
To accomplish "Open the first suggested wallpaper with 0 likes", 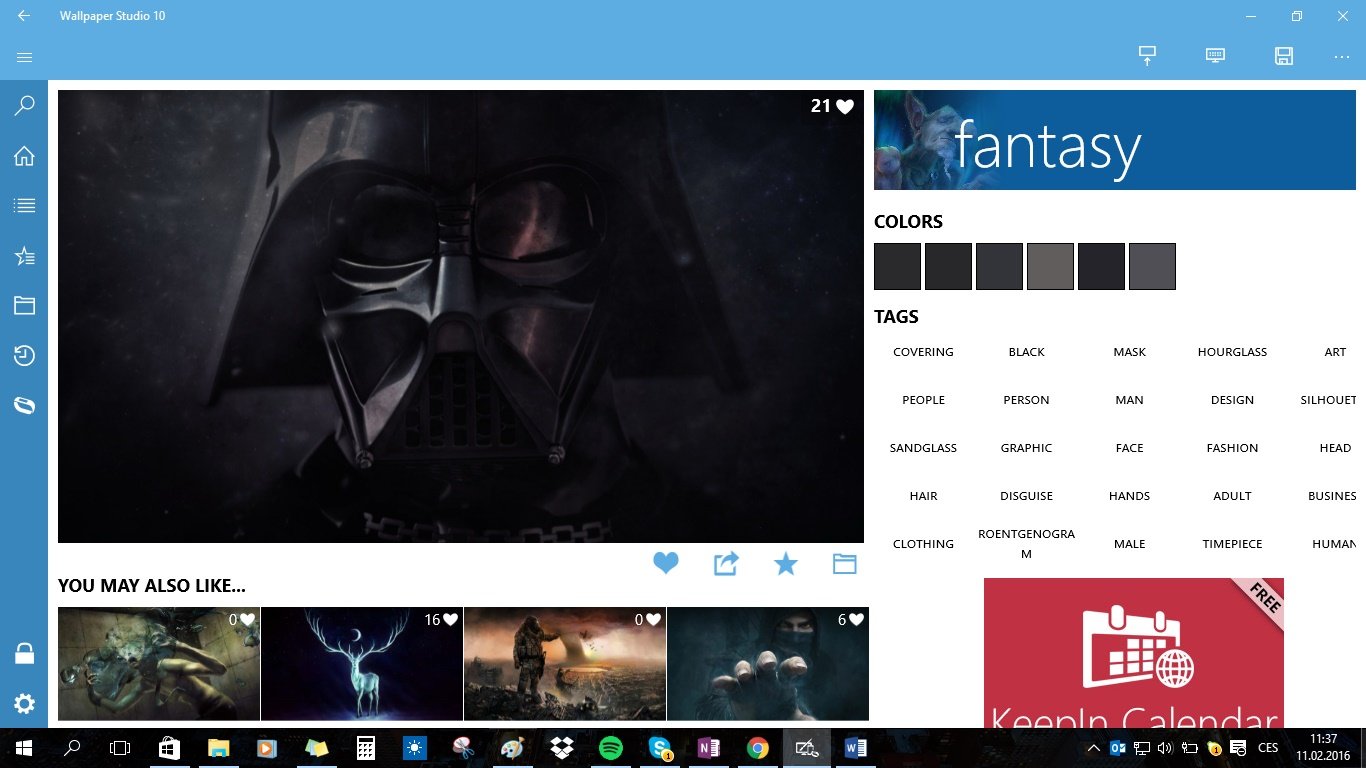I will point(159,664).
